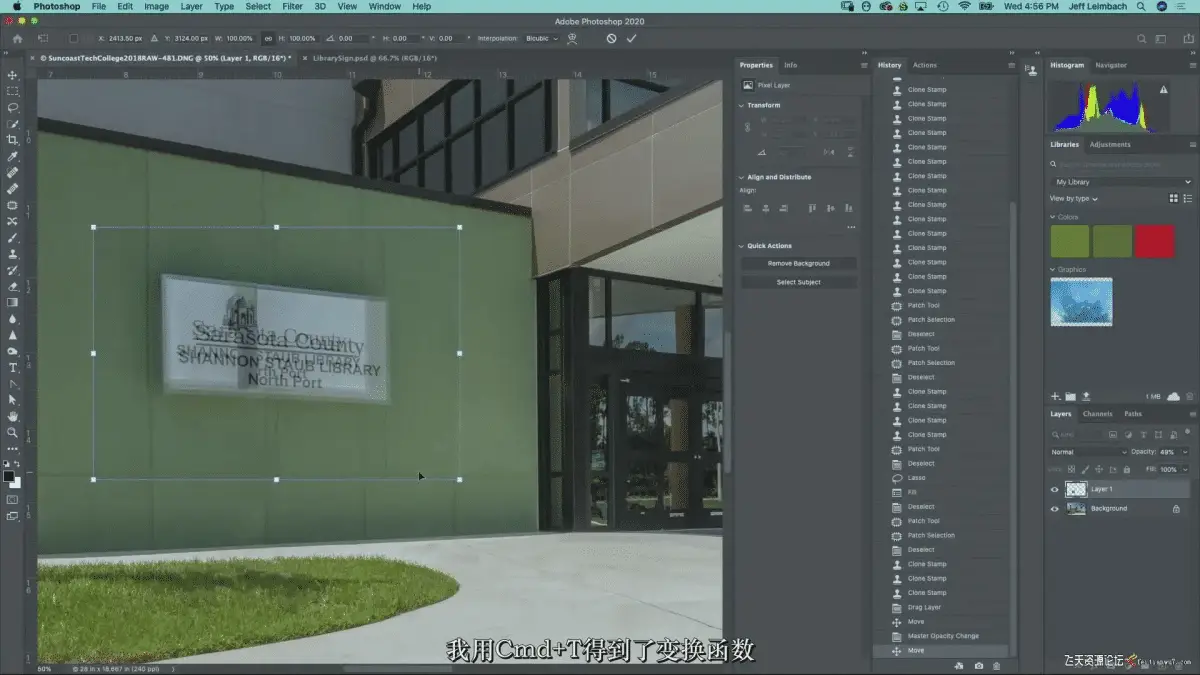
Task: Open the Properties panel menu
Action: 864,65
